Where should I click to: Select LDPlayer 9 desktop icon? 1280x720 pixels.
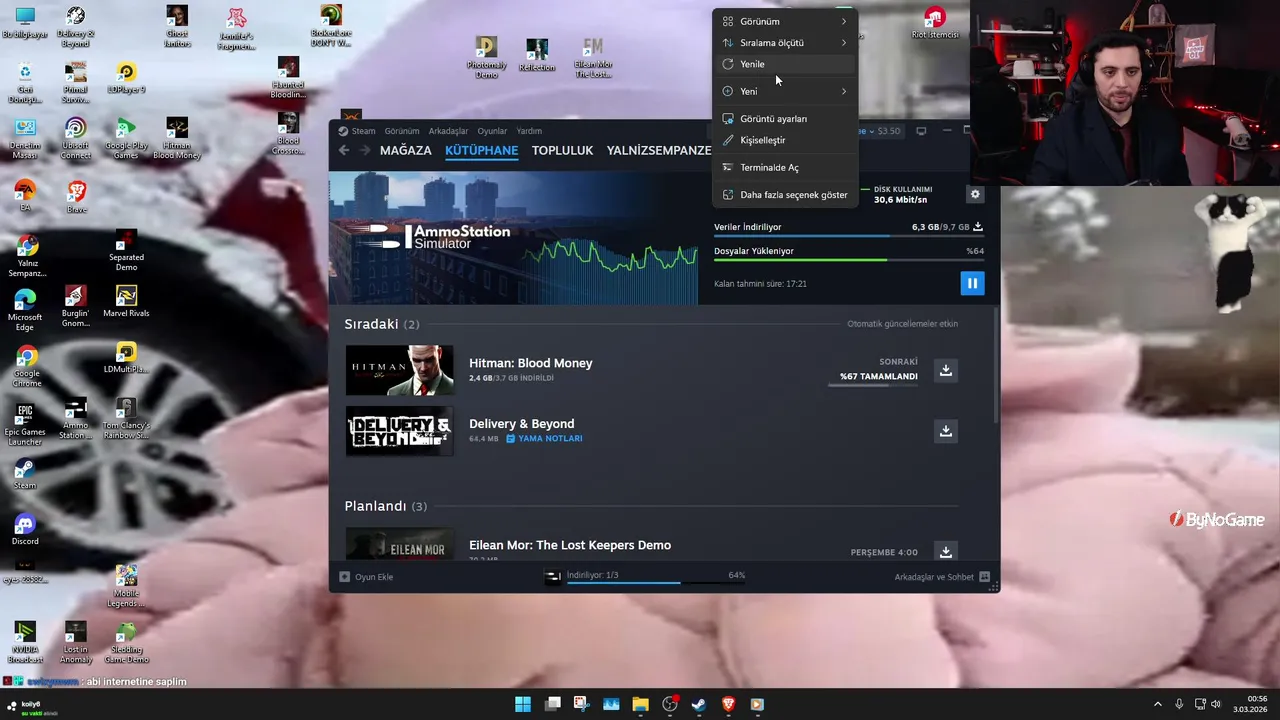[x=126, y=77]
